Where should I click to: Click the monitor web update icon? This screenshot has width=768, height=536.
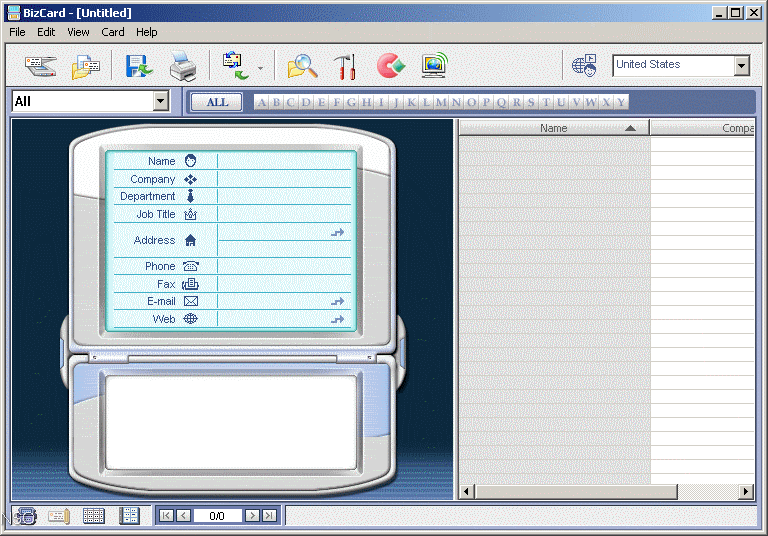(434, 65)
